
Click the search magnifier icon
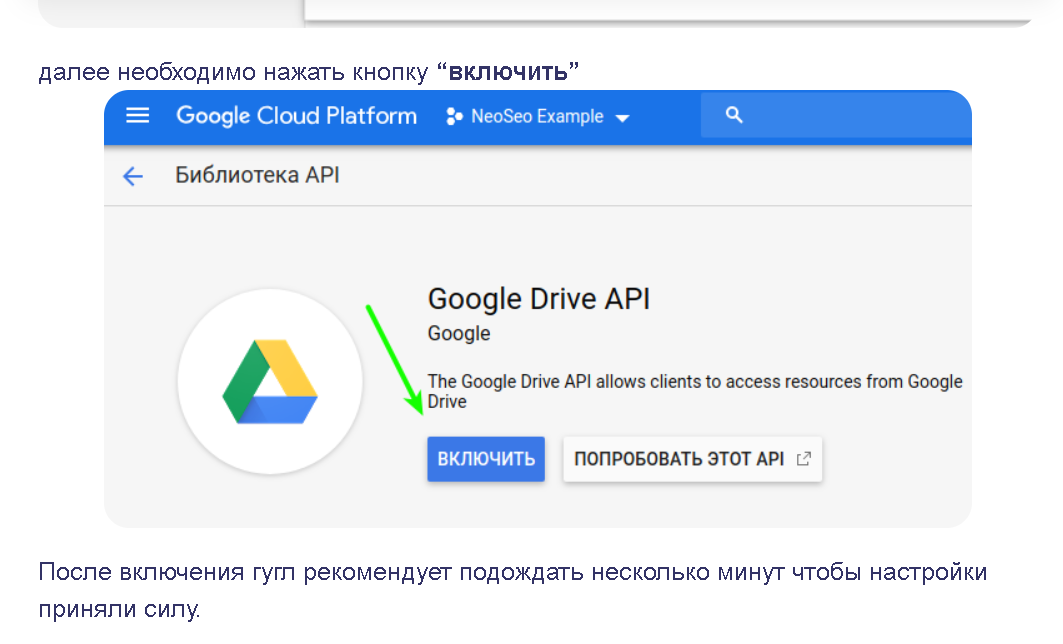point(734,115)
